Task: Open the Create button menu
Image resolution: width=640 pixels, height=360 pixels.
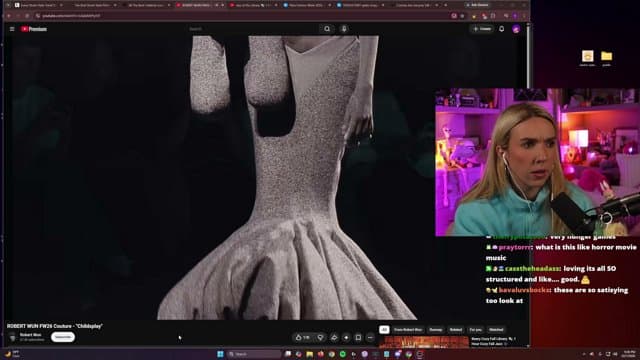Action: coord(482,29)
